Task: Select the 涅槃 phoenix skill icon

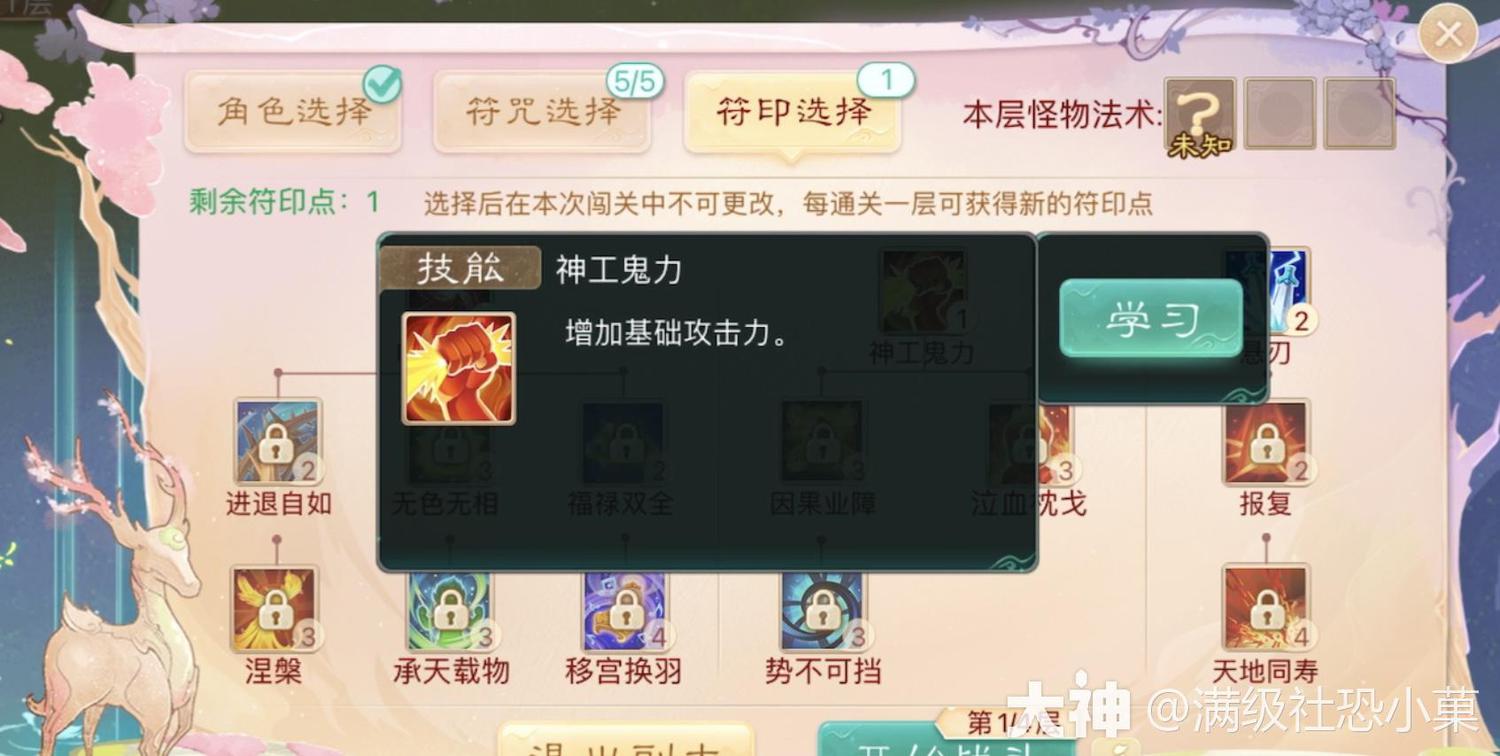Action: (274, 608)
